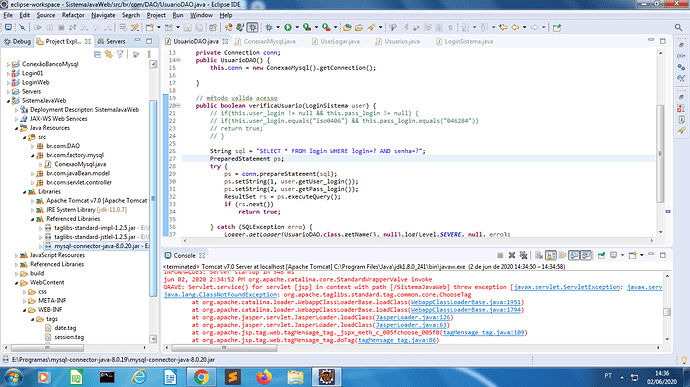690x387 pixels.
Task: Open Firefox from the Windows taskbar
Action: pyautogui.click(x=264, y=377)
